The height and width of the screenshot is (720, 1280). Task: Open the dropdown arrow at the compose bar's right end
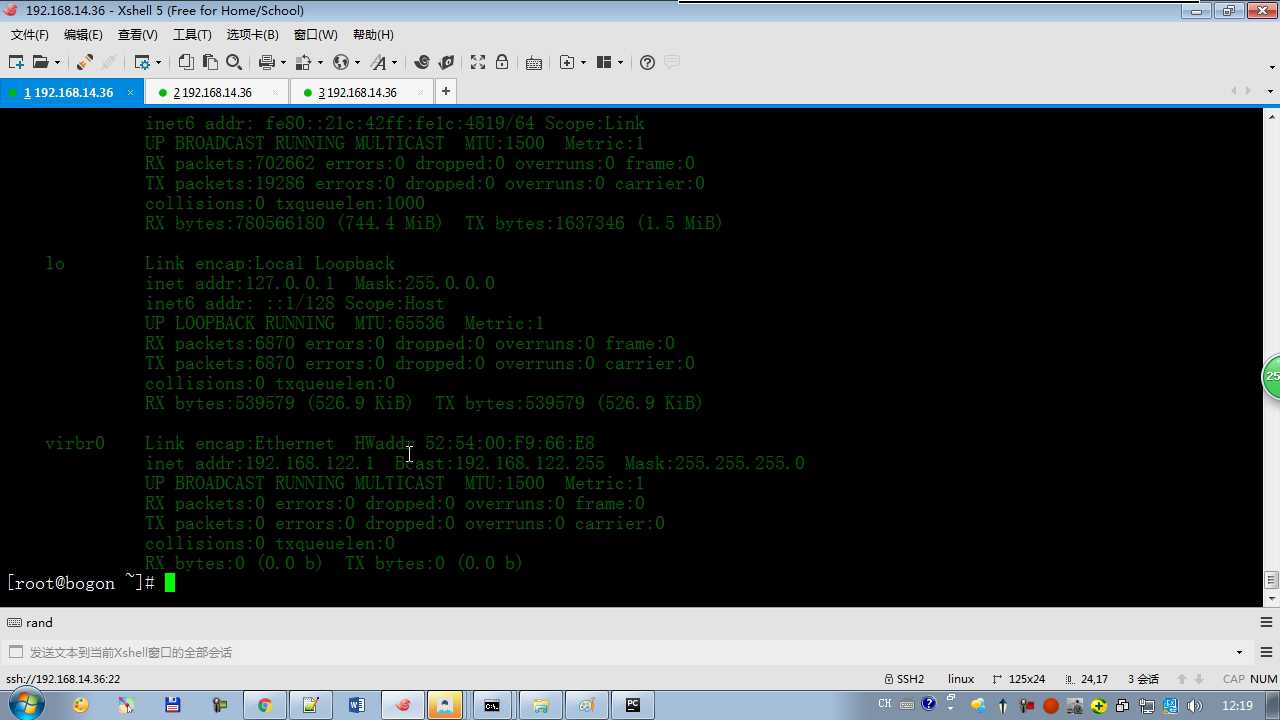[1240, 652]
